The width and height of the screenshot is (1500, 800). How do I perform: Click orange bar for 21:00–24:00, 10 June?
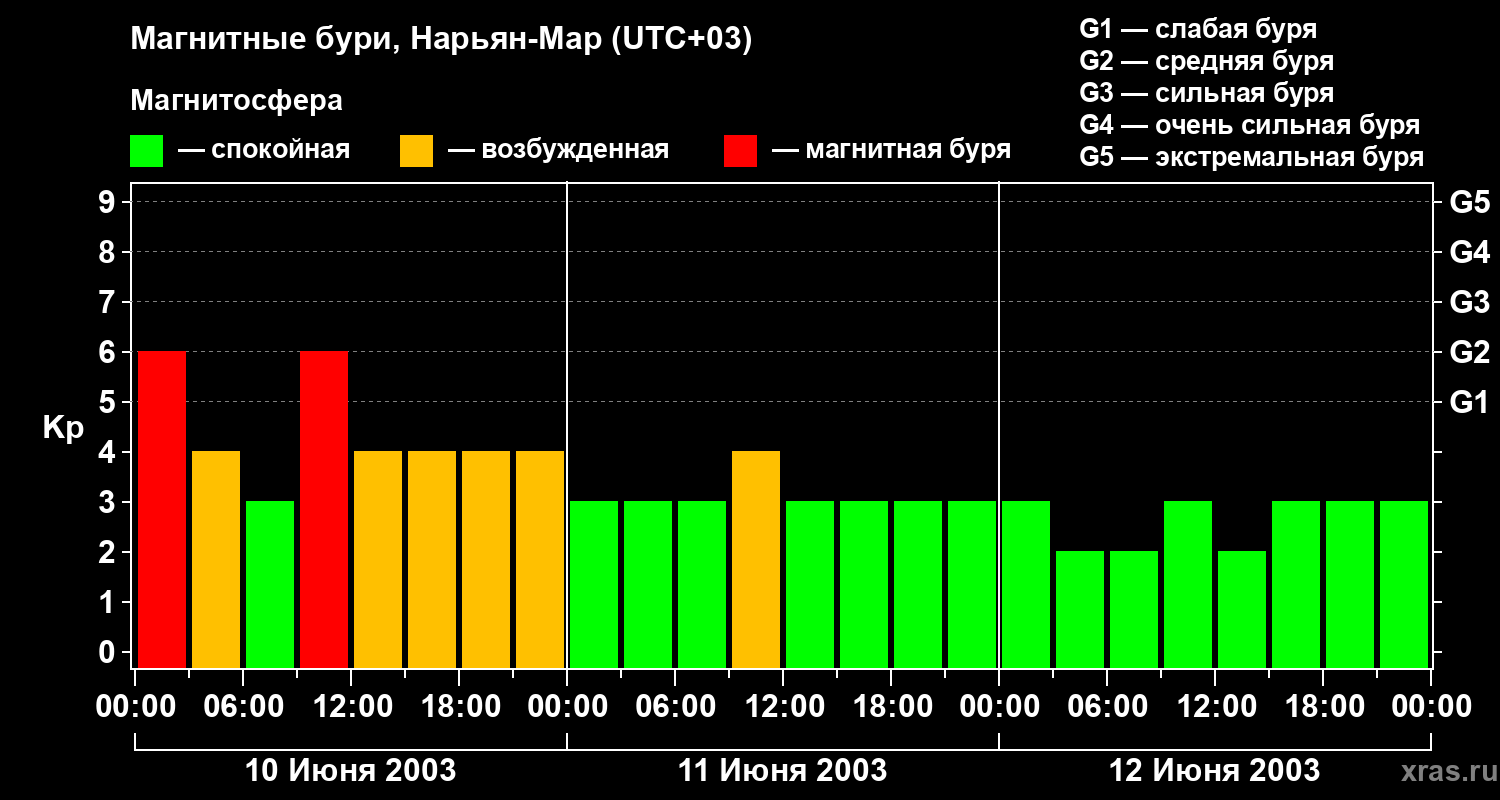coord(540,559)
